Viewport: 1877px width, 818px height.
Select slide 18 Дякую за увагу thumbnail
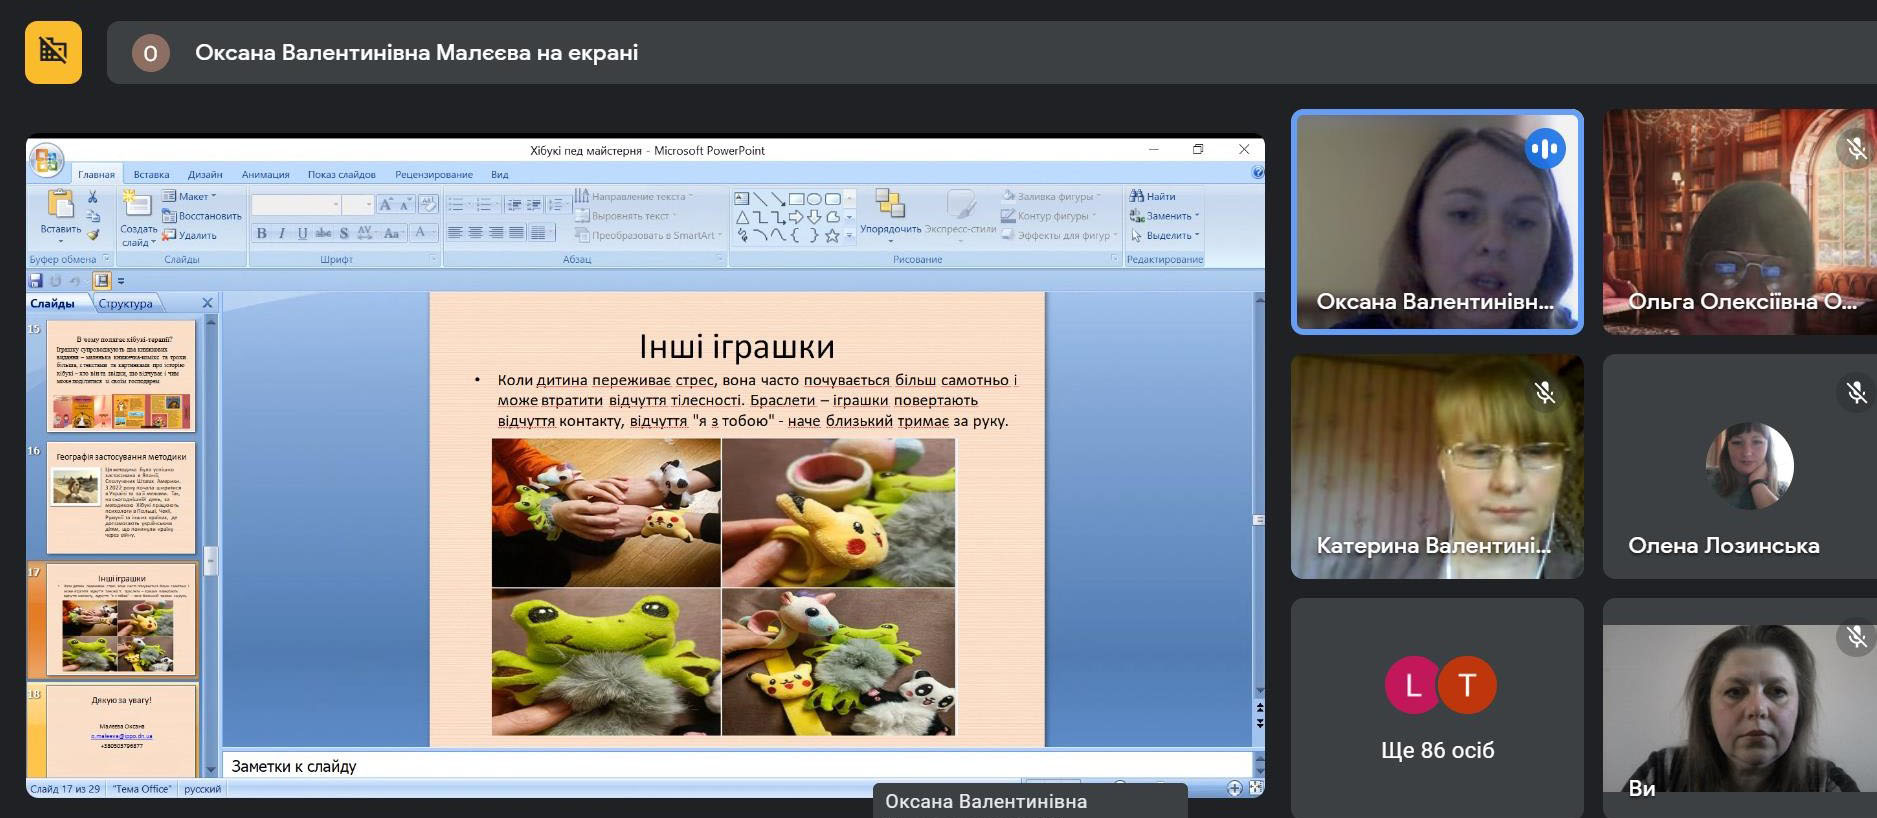(120, 730)
